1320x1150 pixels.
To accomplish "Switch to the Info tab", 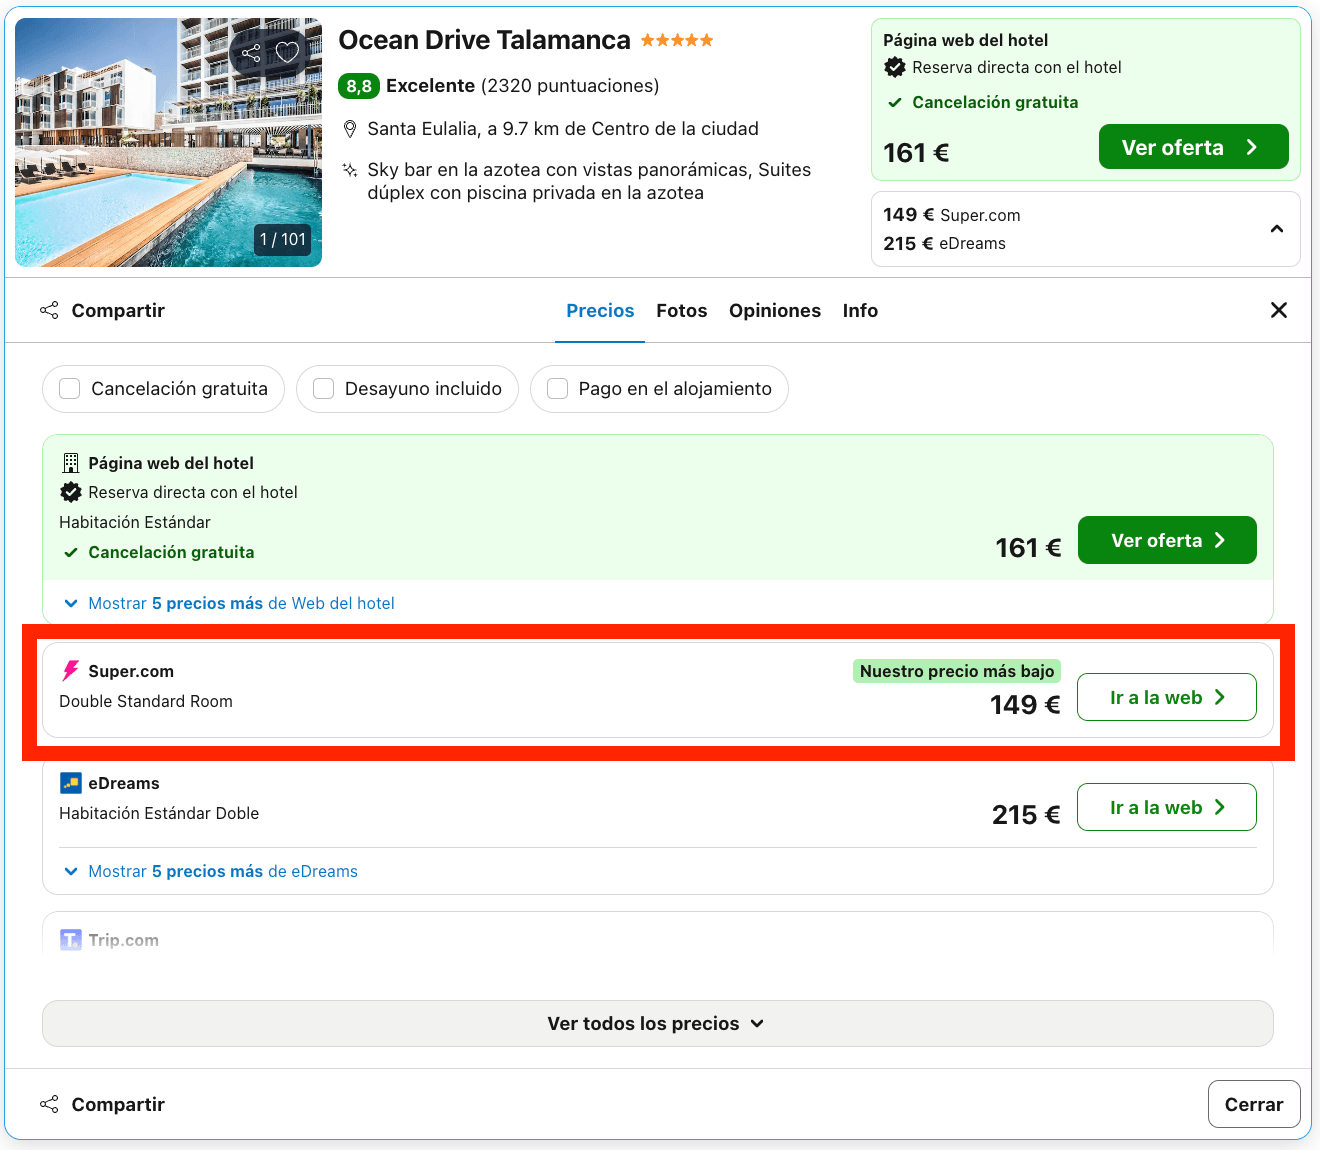I will [860, 311].
